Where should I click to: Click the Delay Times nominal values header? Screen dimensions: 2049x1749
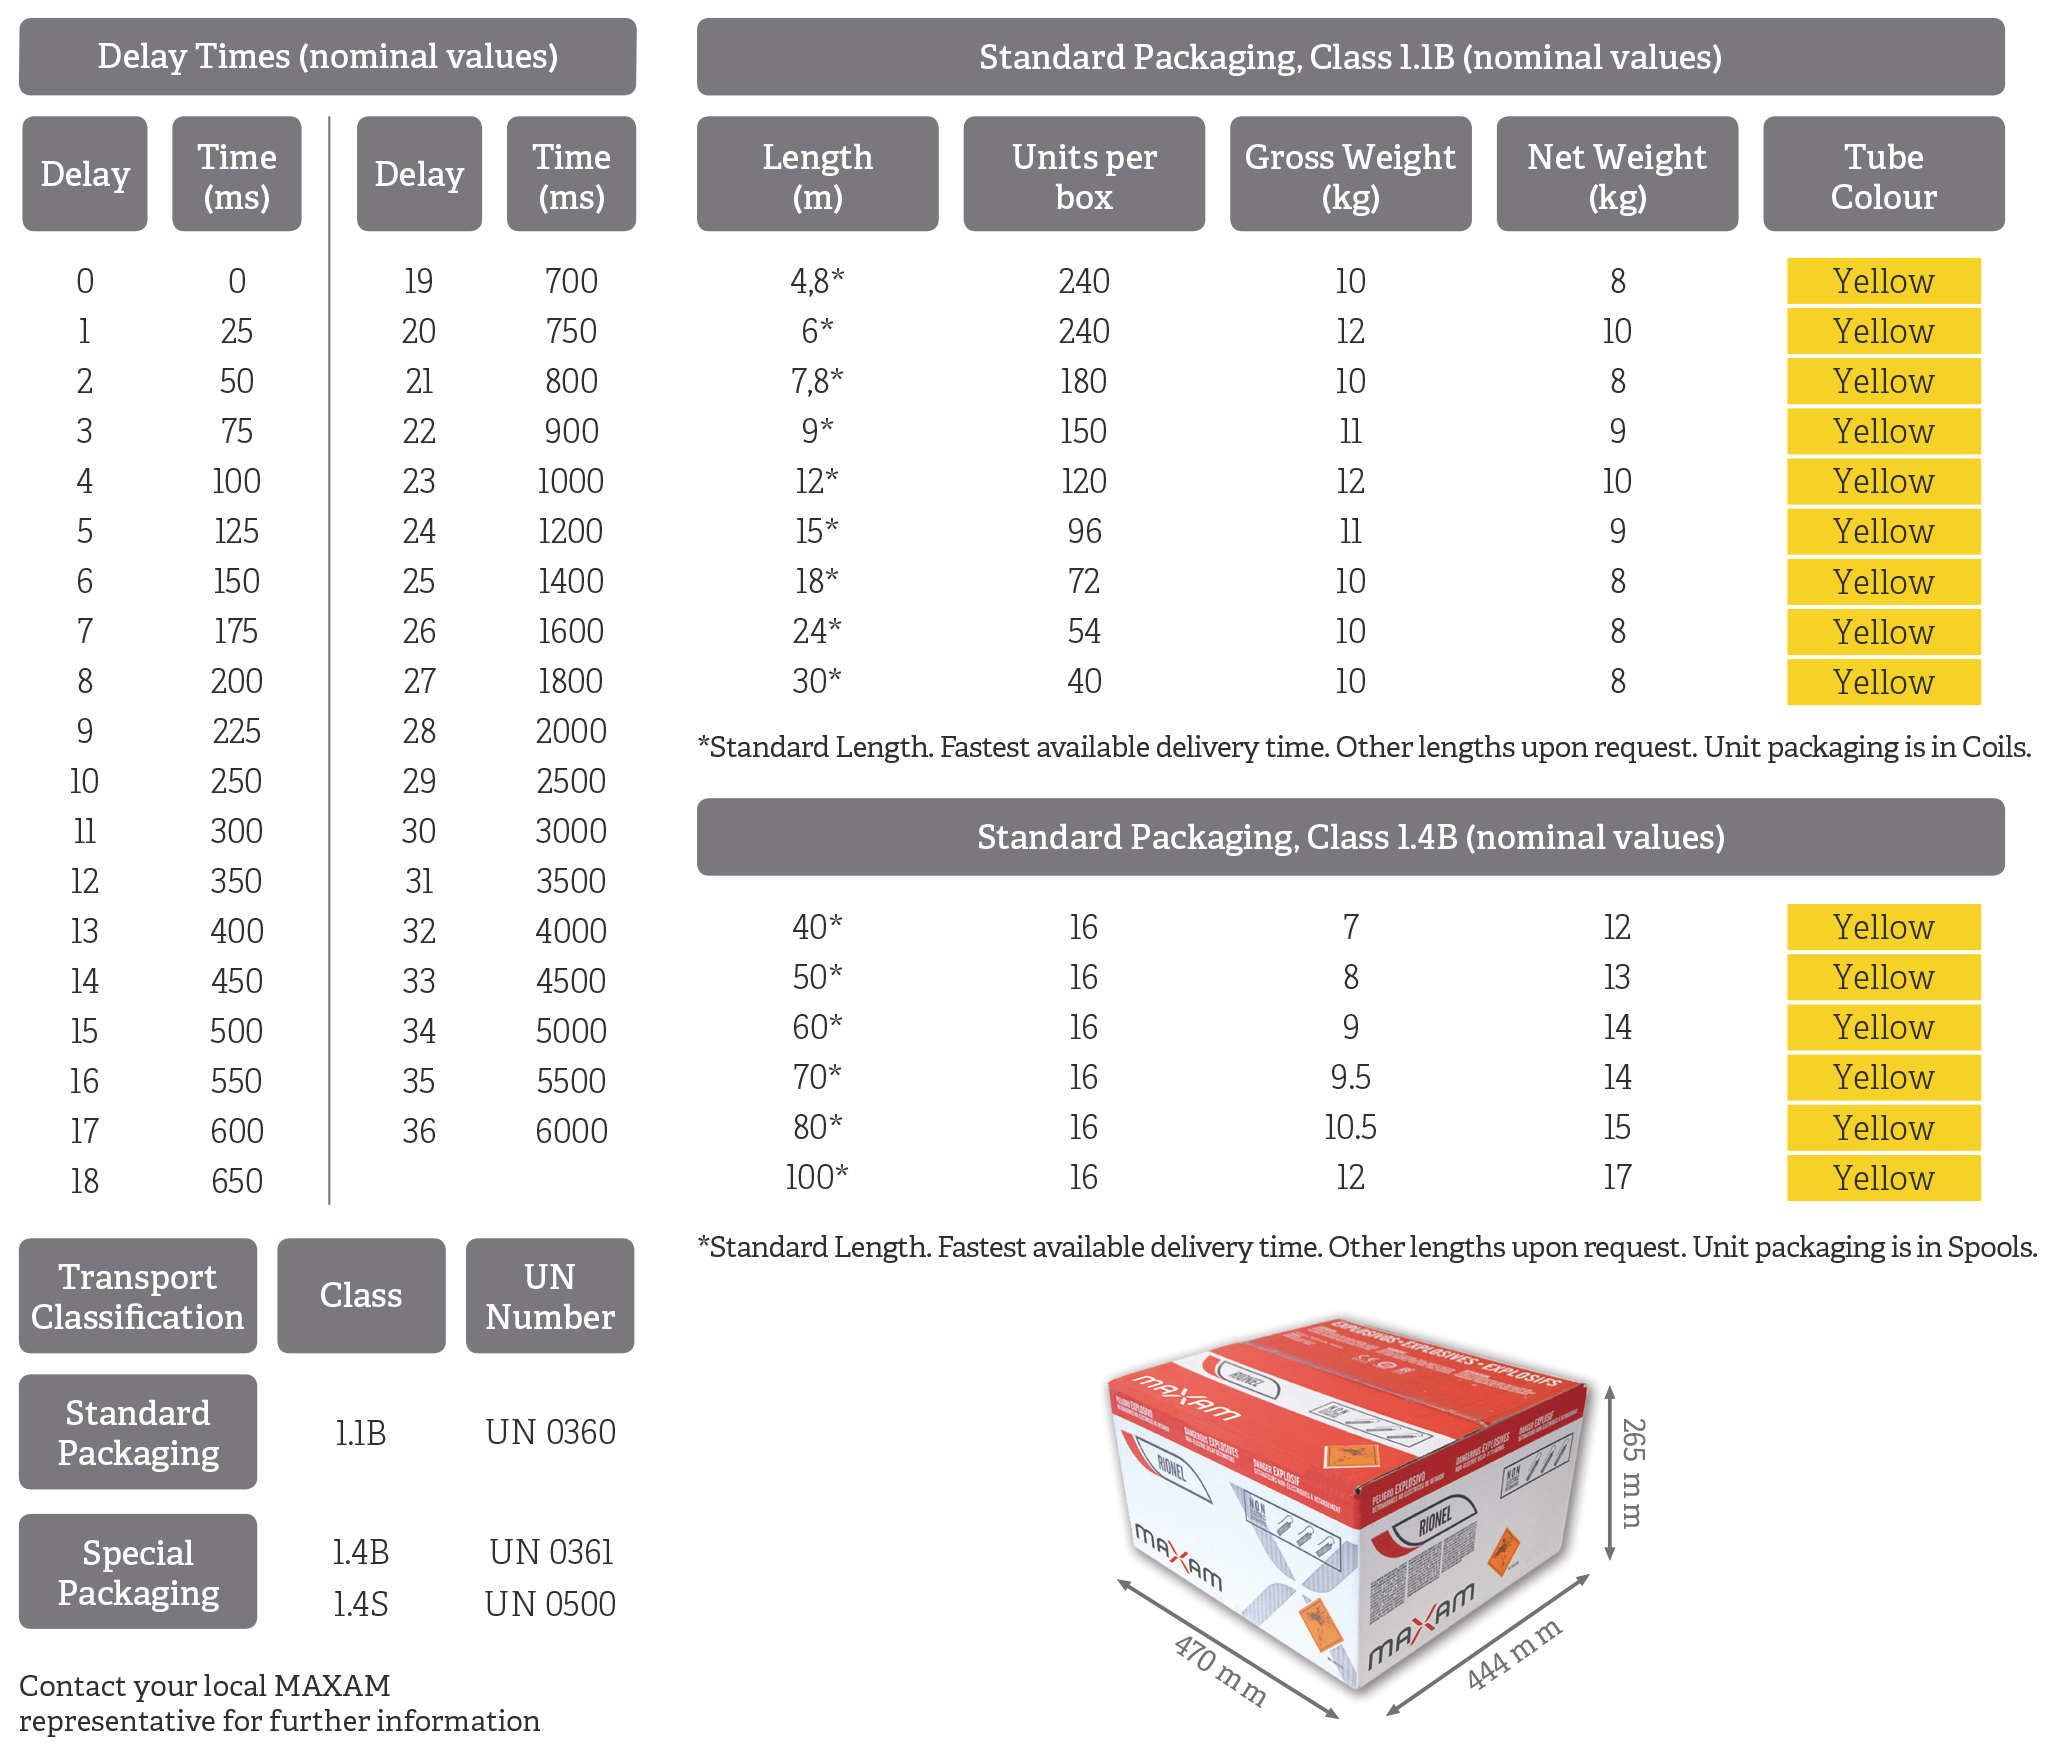click(327, 57)
